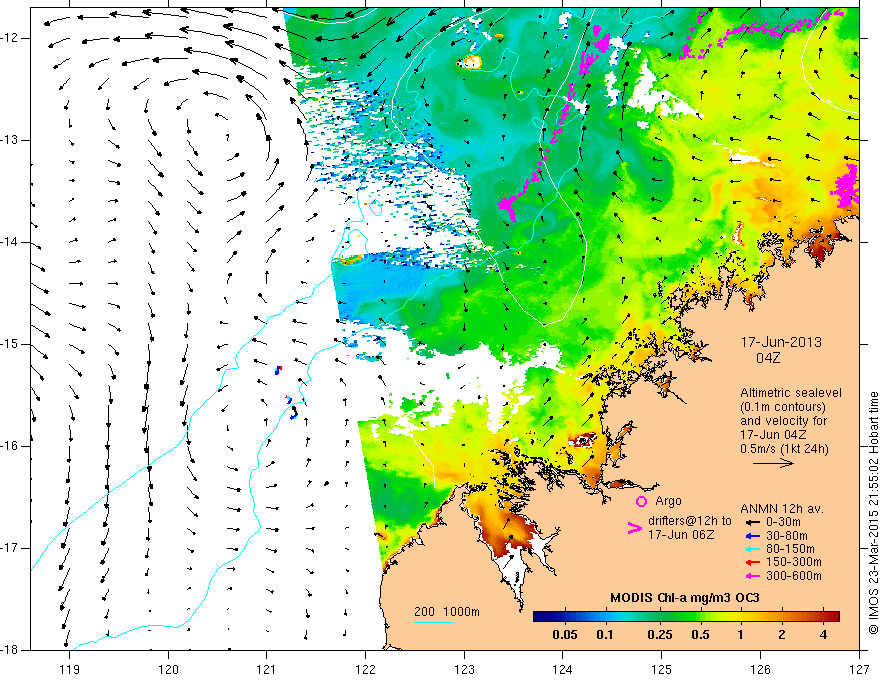
Task: Select the magenta 300-600m arrow legend symbol
Action: click(x=752, y=576)
